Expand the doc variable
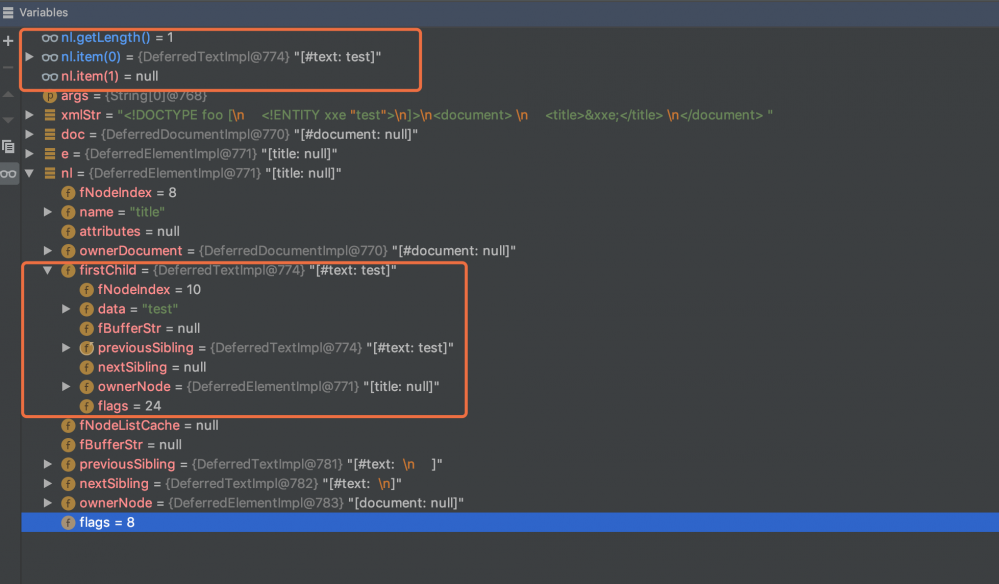Image resolution: width=999 pixels, height=584 pixels. coord(29,134)
